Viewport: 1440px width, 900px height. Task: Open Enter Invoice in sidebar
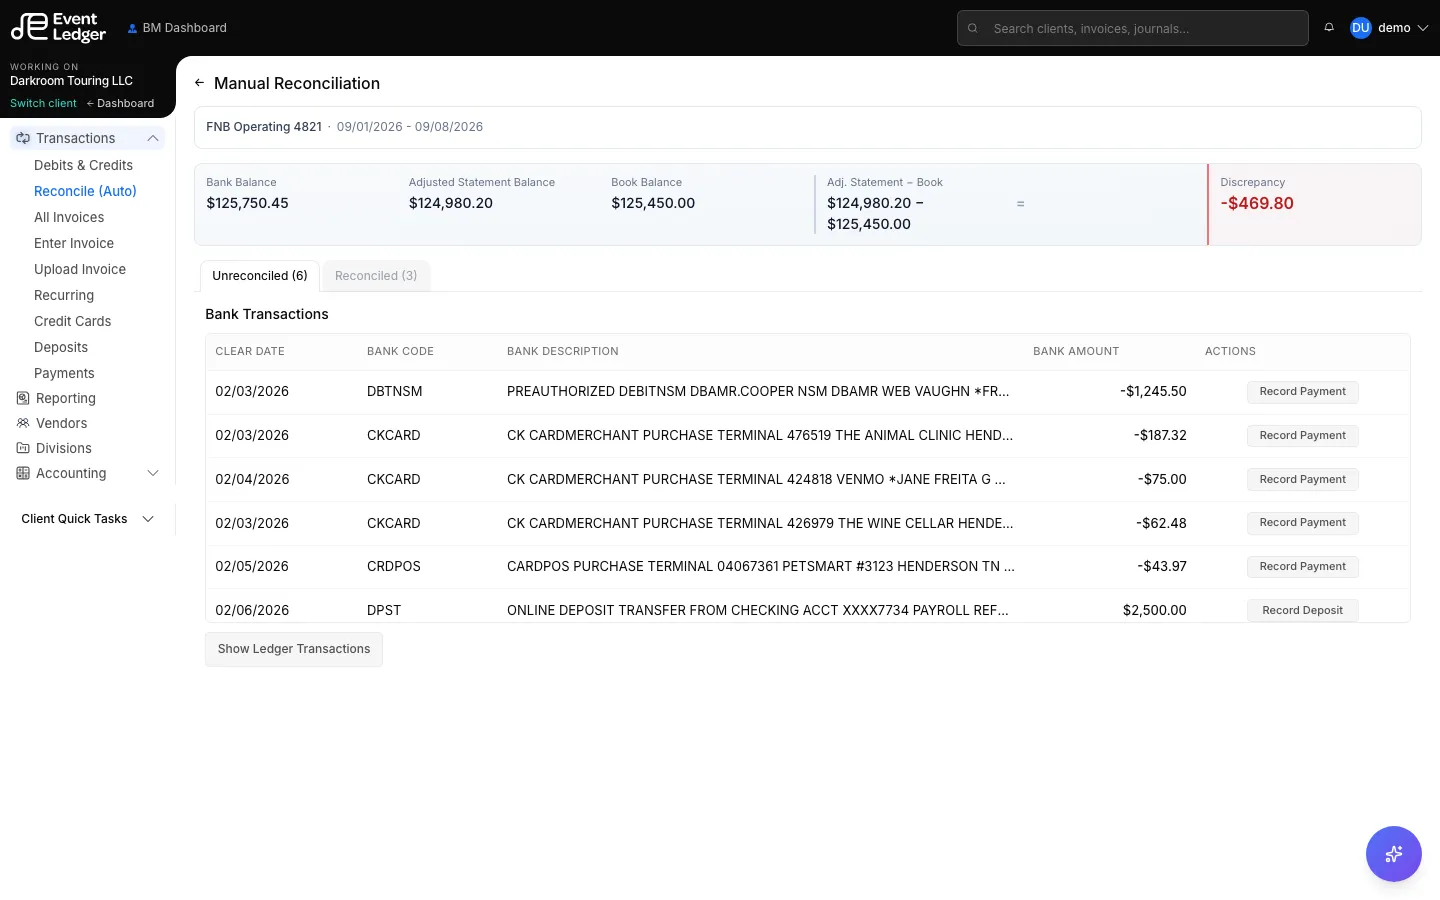tap(74, 243)
